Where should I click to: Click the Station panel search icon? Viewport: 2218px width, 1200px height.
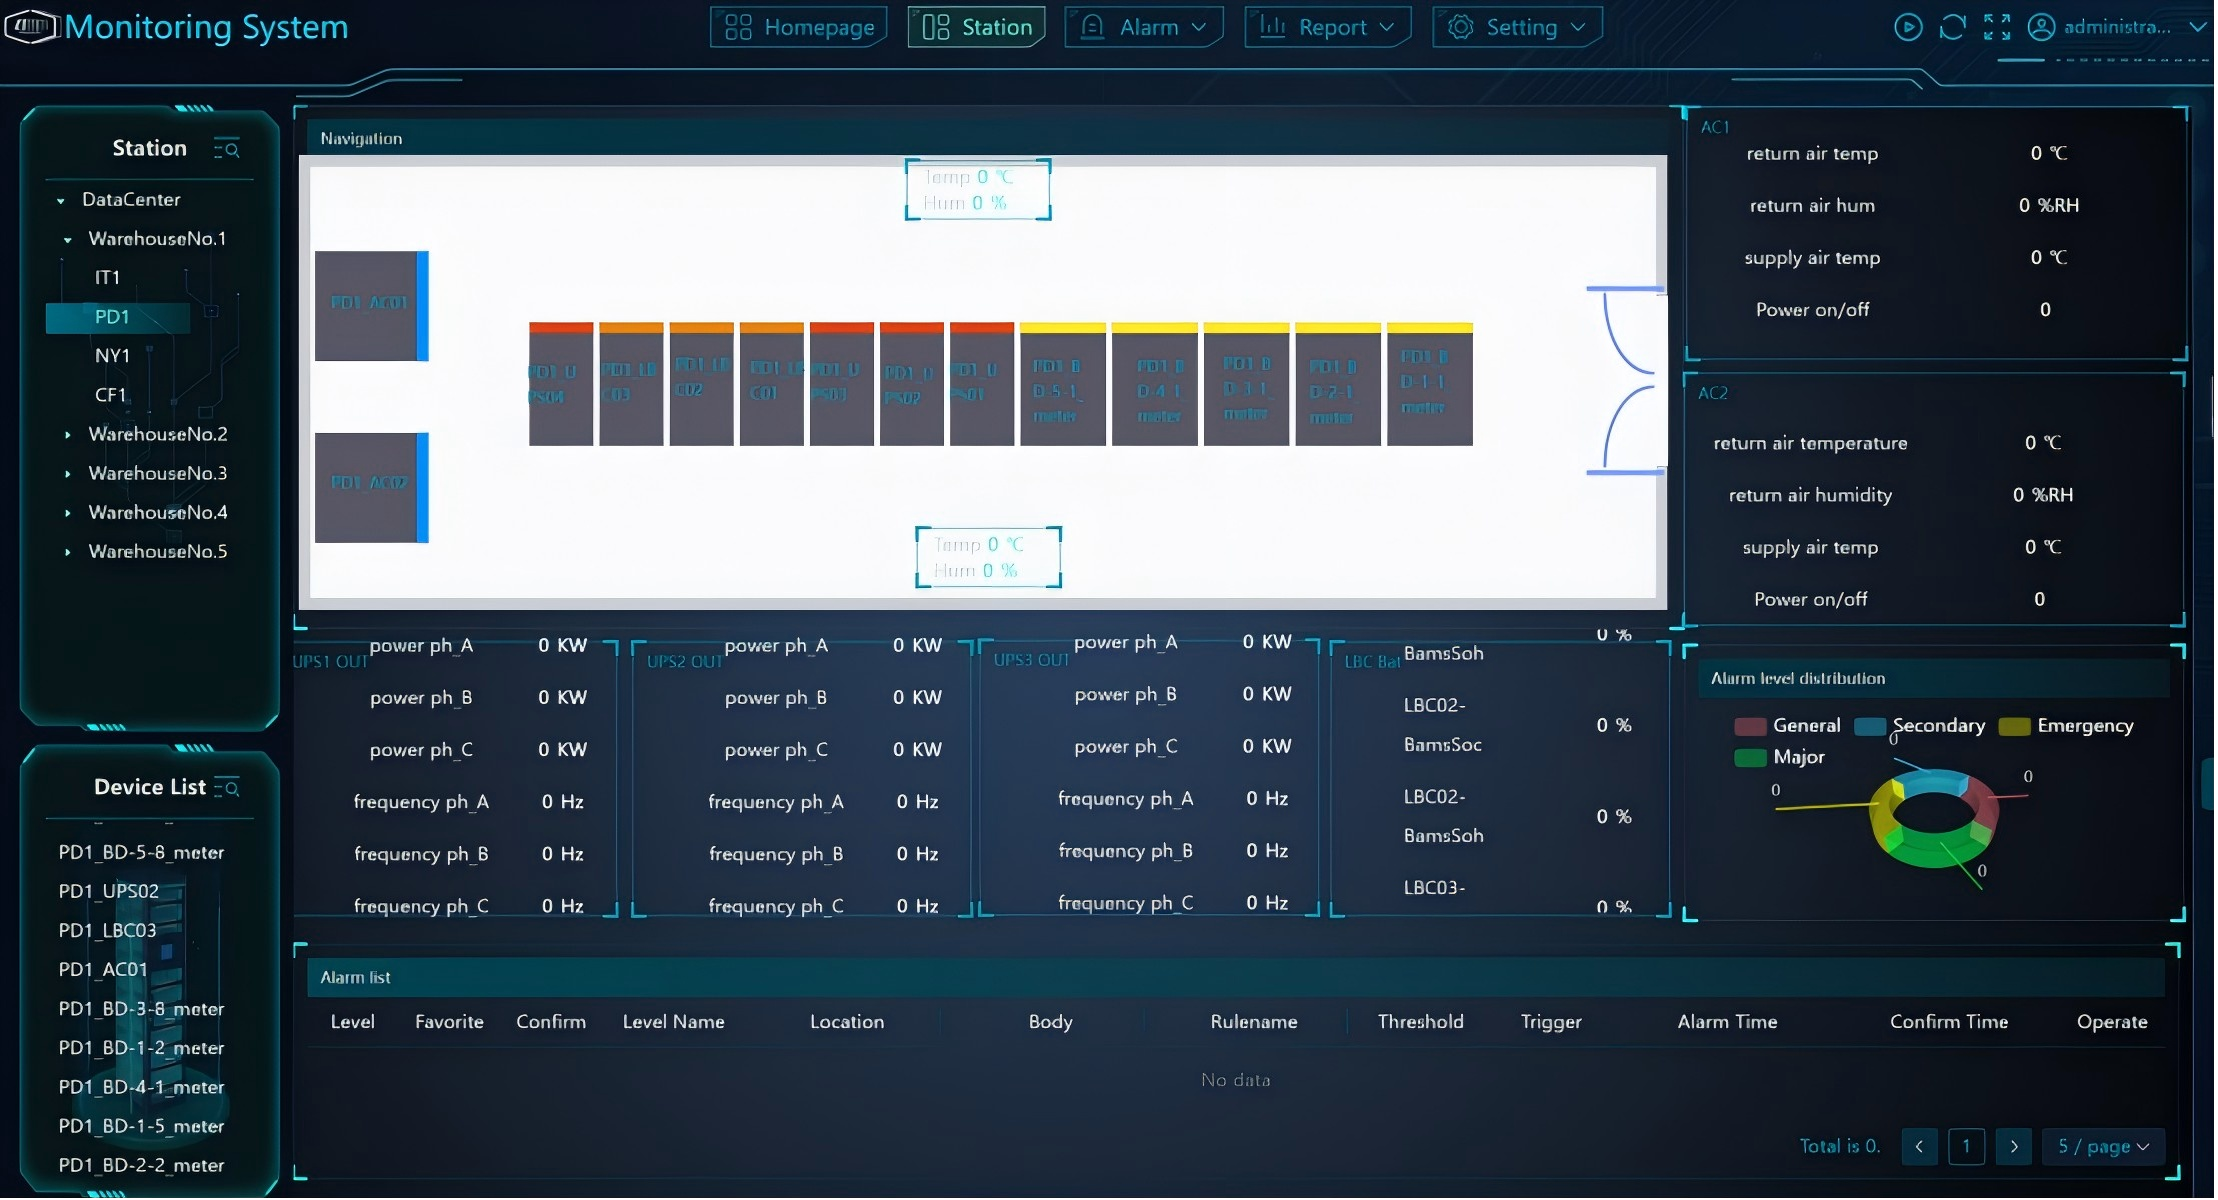coord(228,149)
